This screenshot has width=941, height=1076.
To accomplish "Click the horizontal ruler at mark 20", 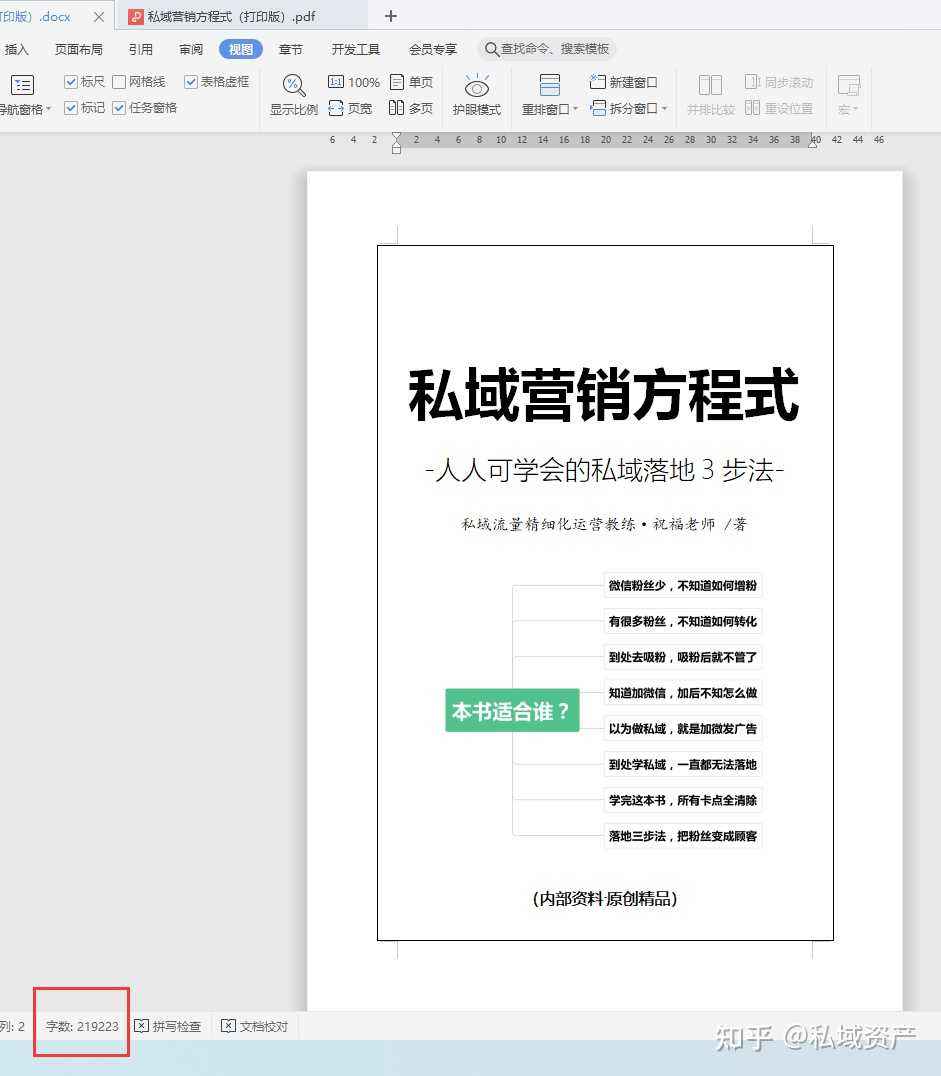I will pos(605,139).
